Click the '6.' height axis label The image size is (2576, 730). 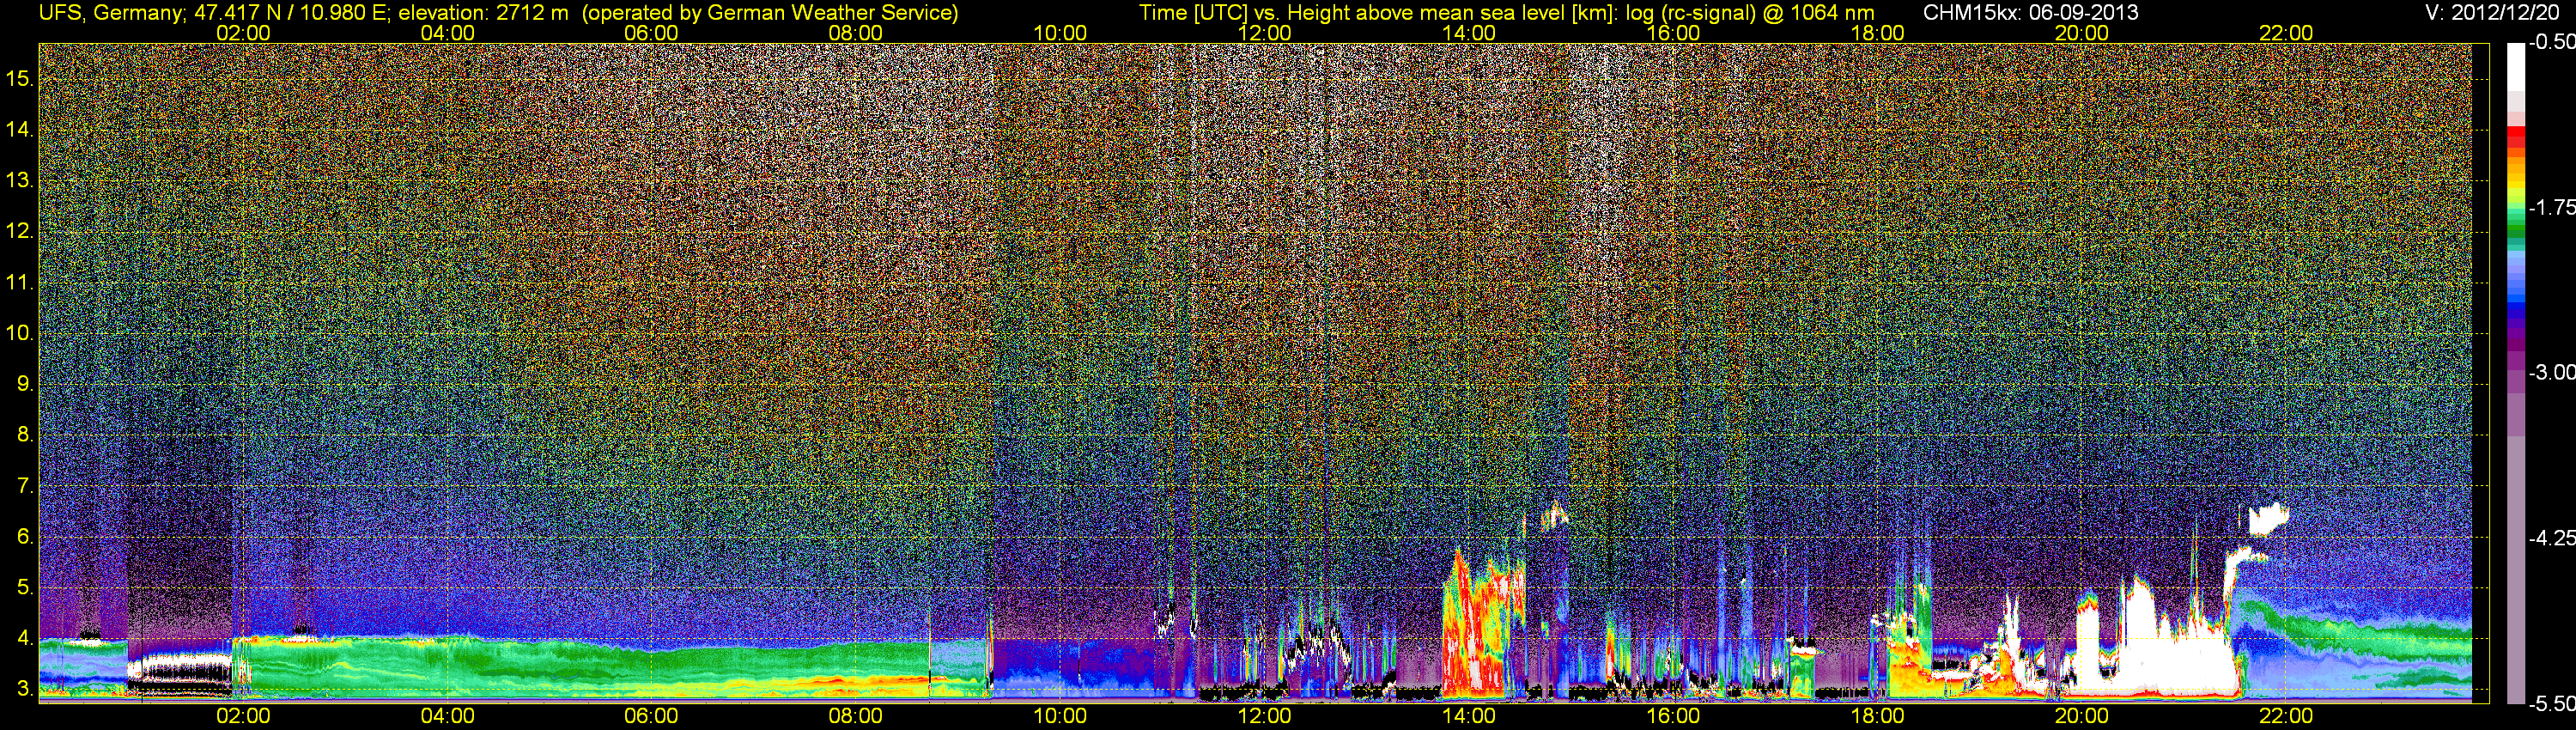[25, 536]
